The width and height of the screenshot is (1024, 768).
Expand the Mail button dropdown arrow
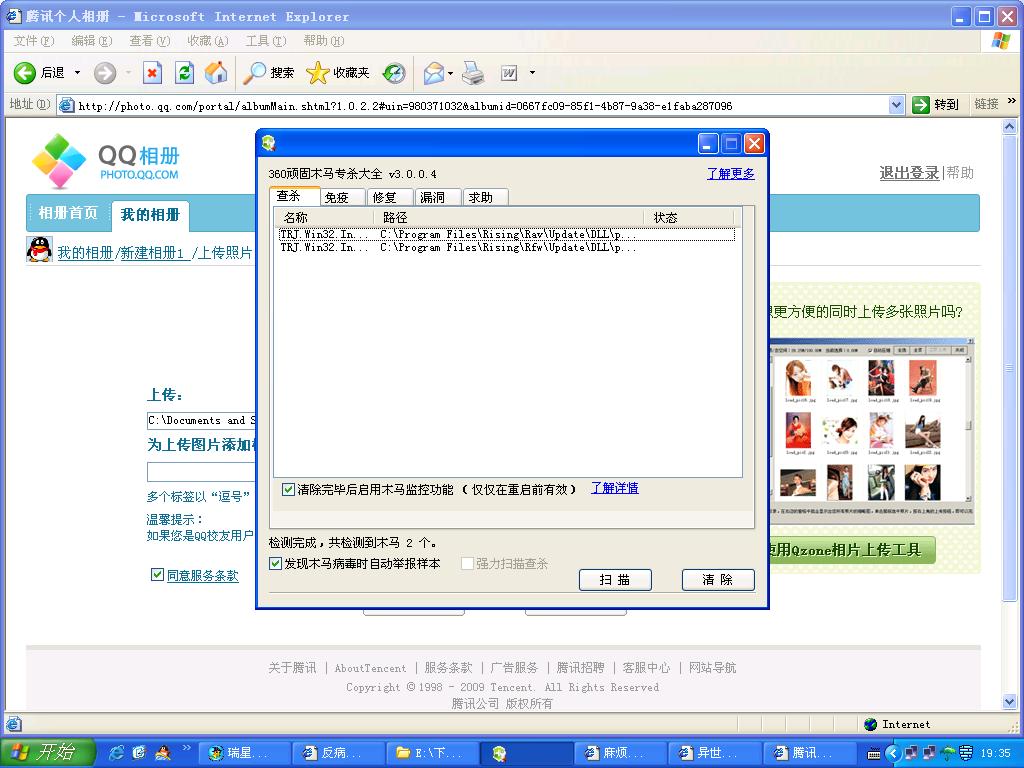pyautogui.click(x=451, y=73)
